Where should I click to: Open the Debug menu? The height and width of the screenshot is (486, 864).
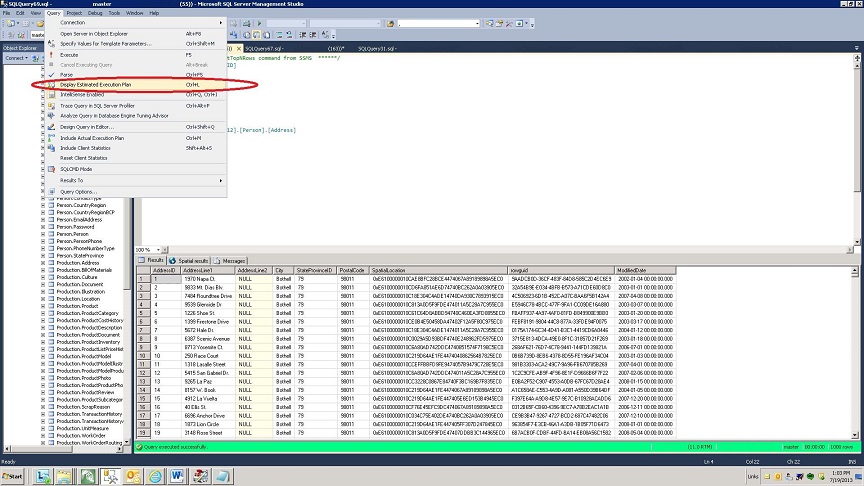(95, 13)
